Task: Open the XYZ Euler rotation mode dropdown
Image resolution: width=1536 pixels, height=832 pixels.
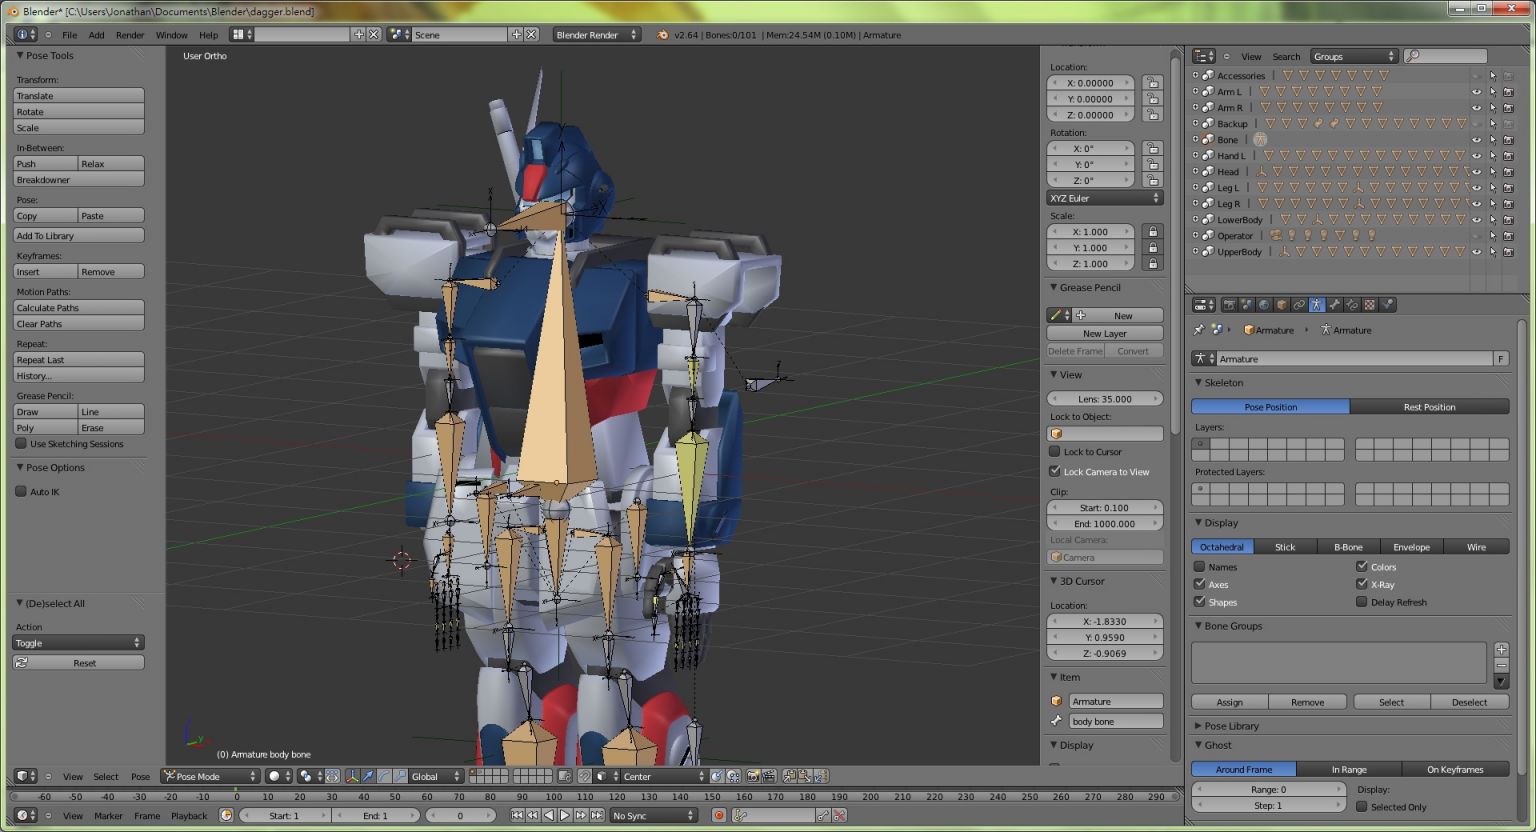Action: pyautogui.click(x=1105, y=198)
